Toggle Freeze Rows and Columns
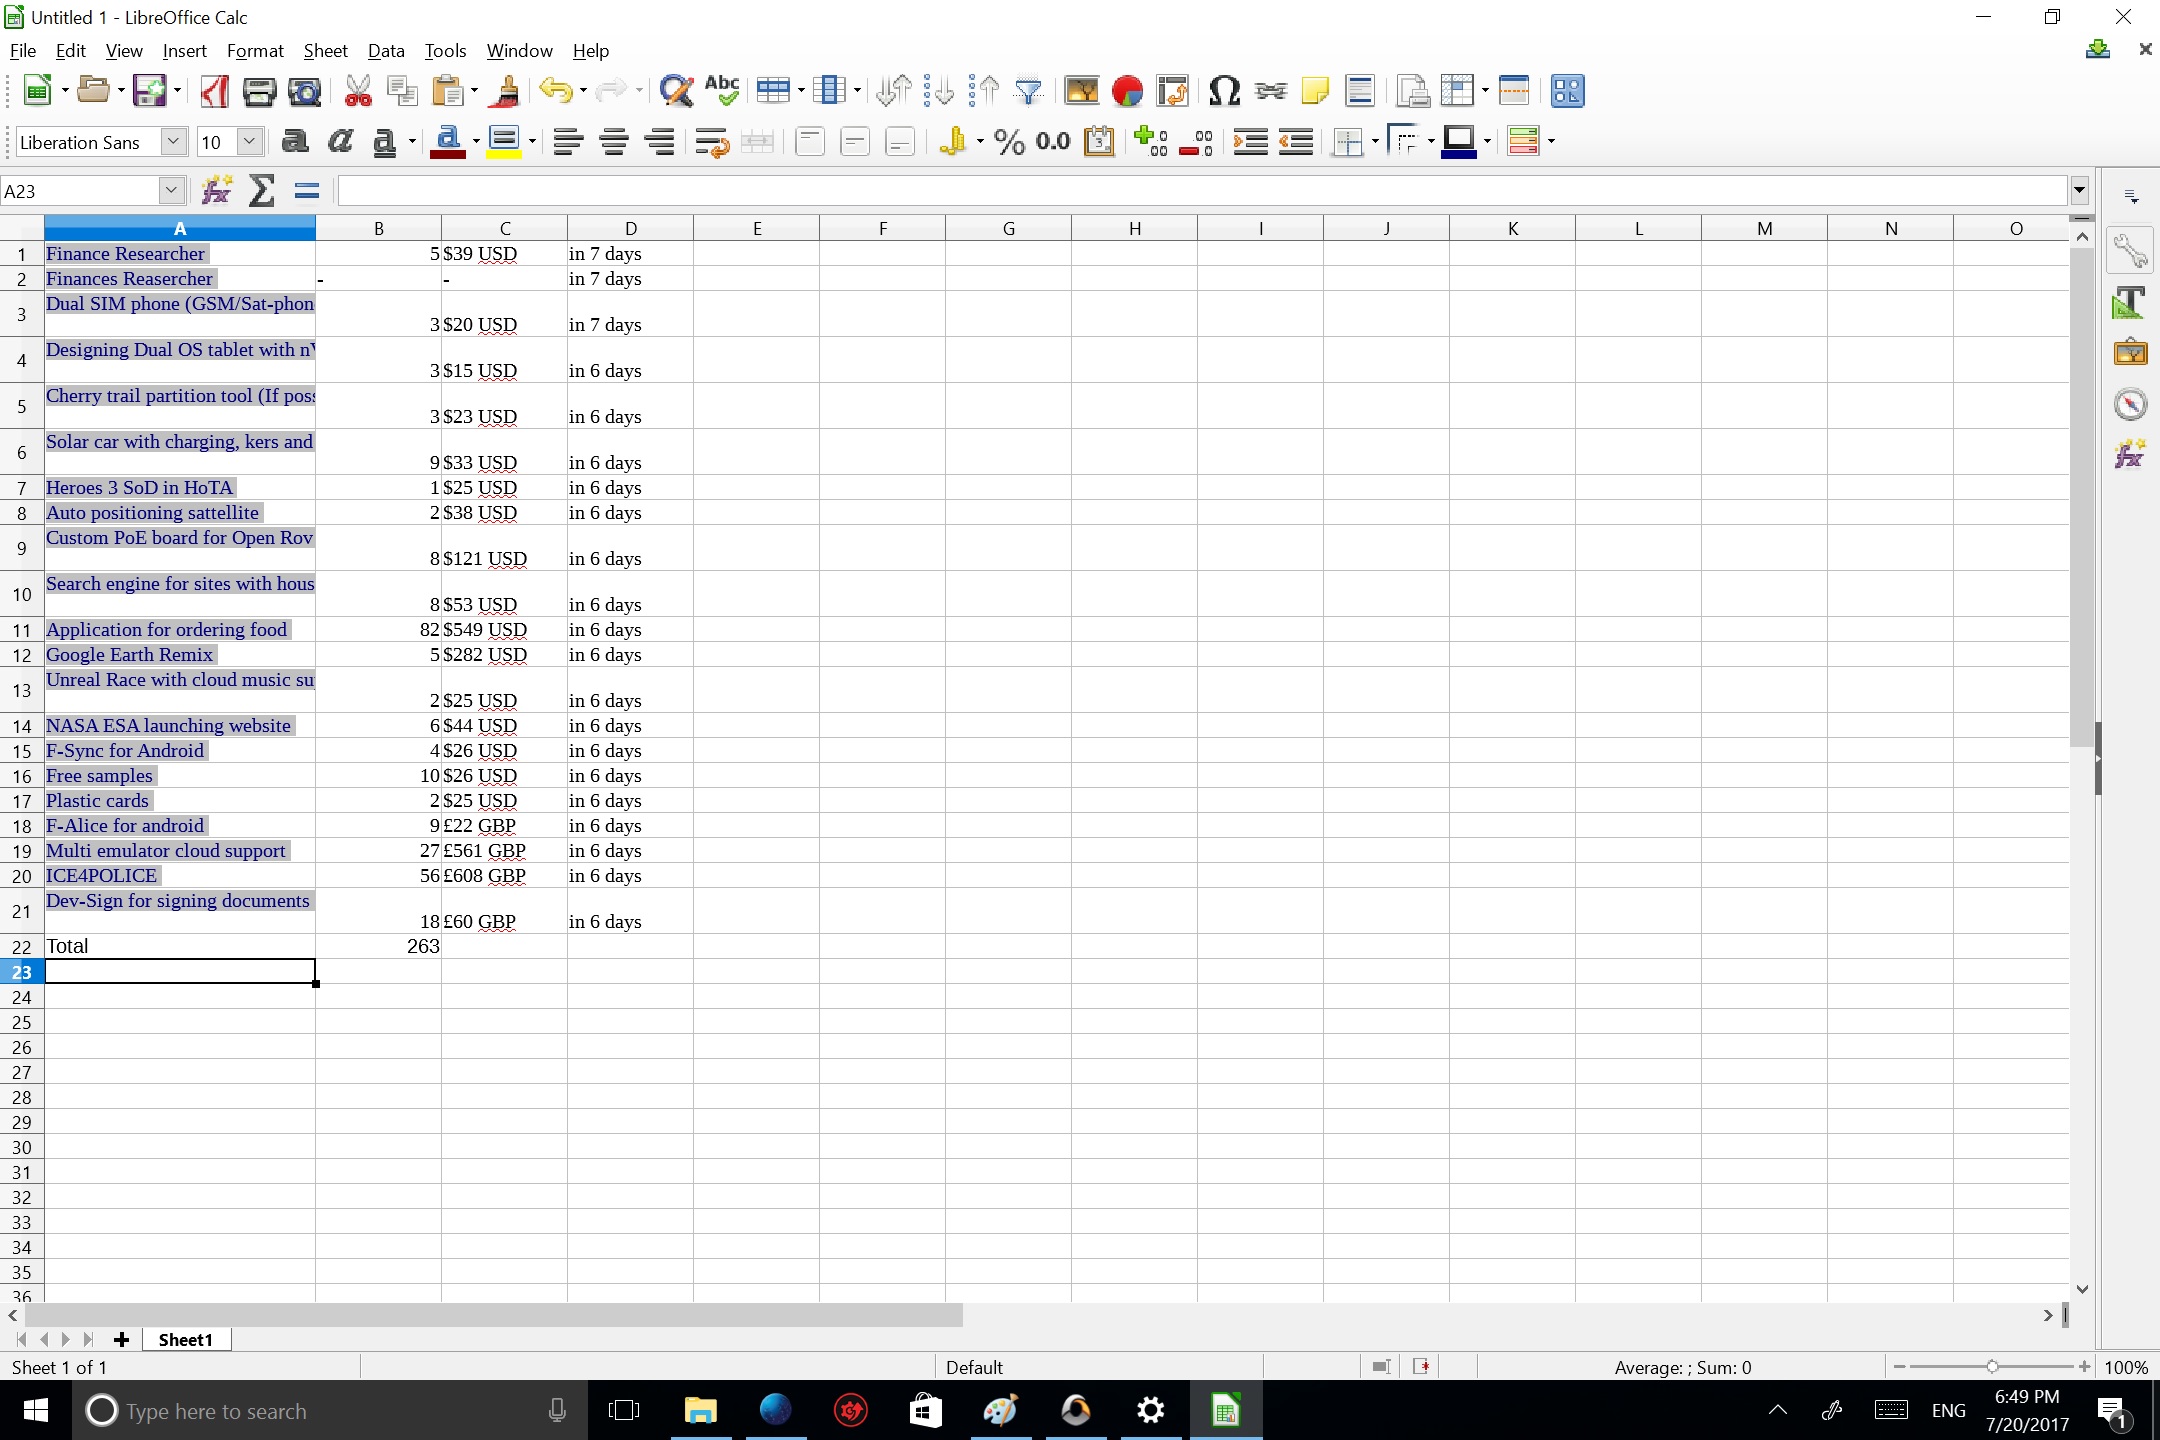 [1459, 91]
